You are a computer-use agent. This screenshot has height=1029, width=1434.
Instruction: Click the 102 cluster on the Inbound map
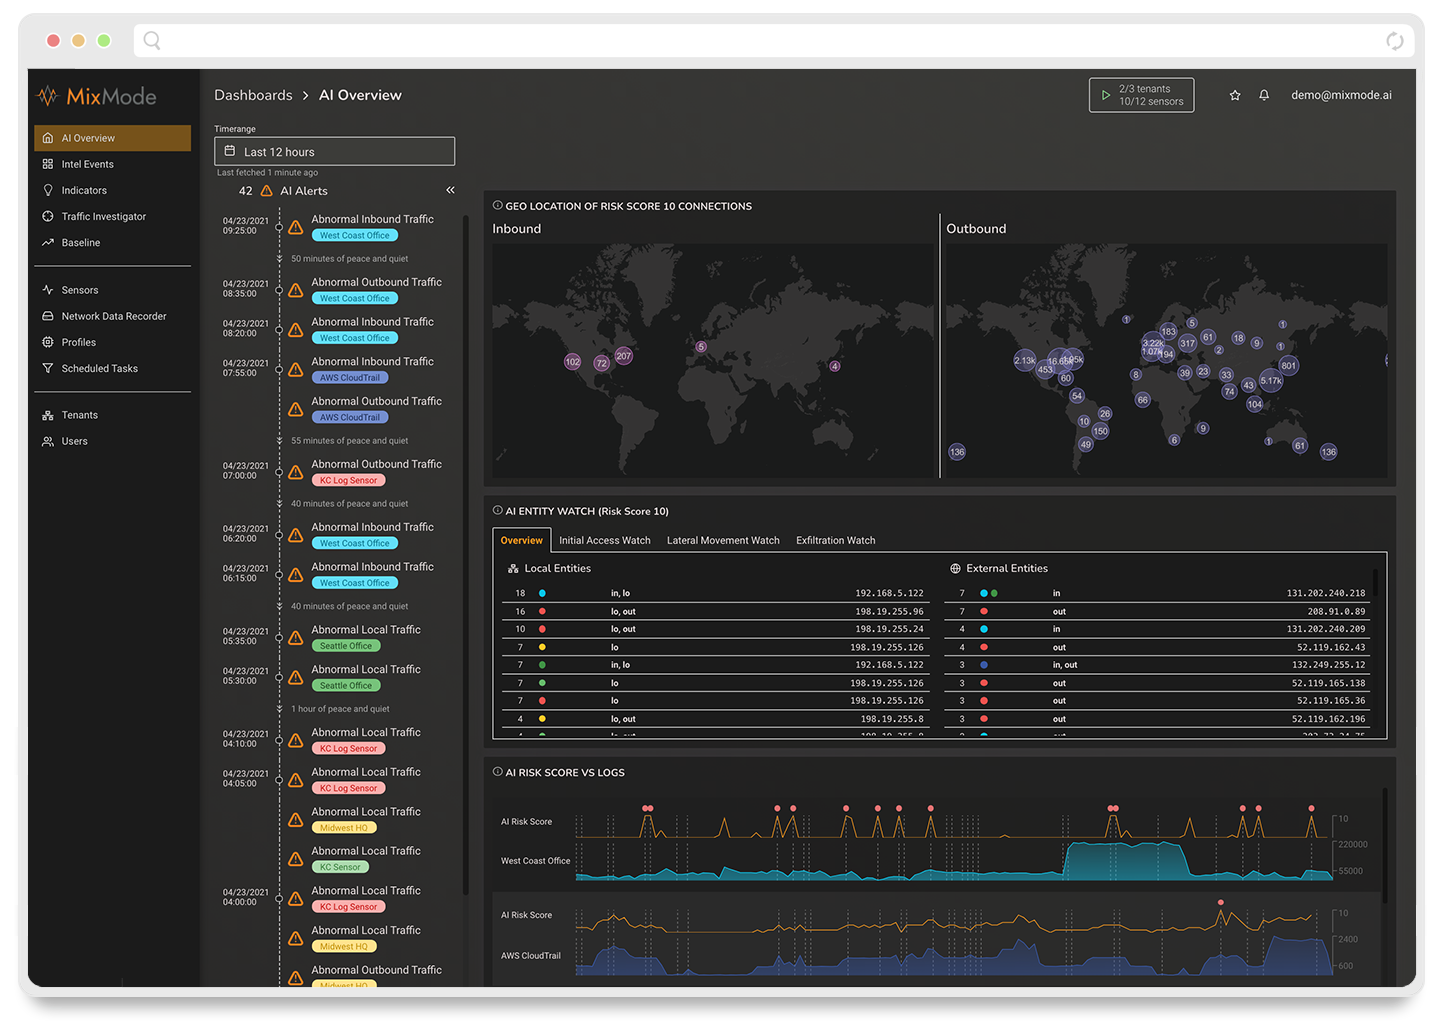click(573, 362)
